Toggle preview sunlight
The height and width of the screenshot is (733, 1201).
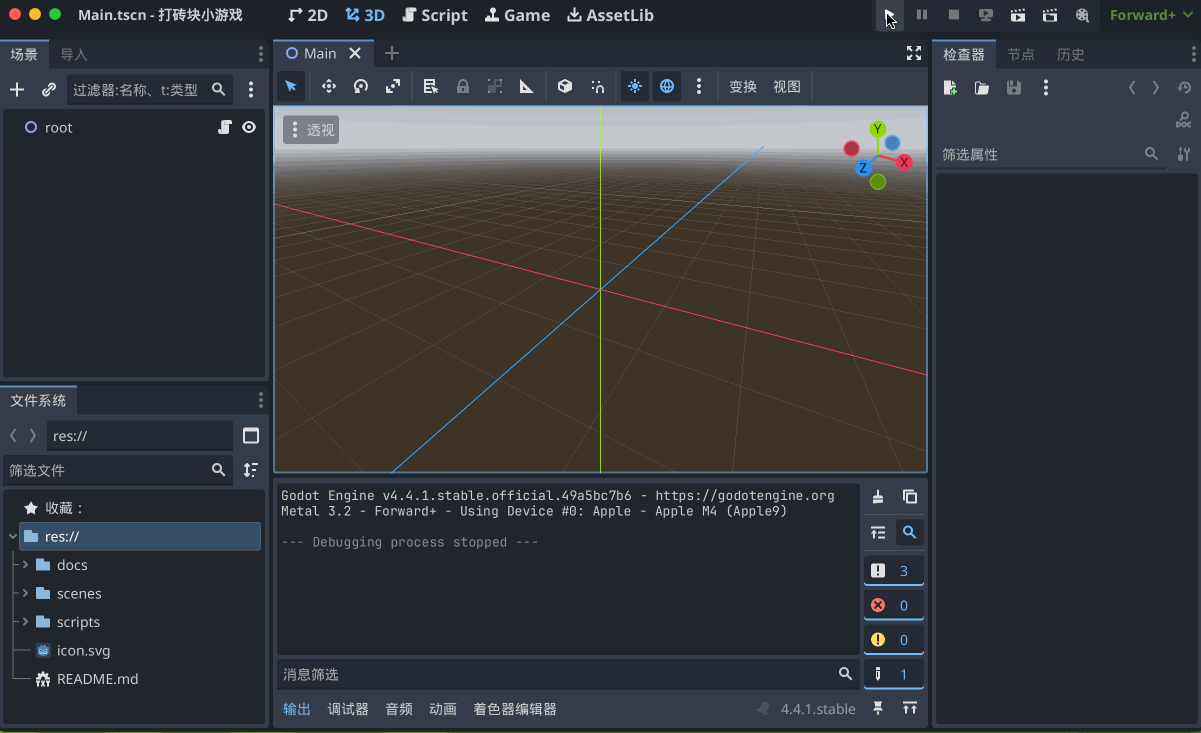point(635,87)
